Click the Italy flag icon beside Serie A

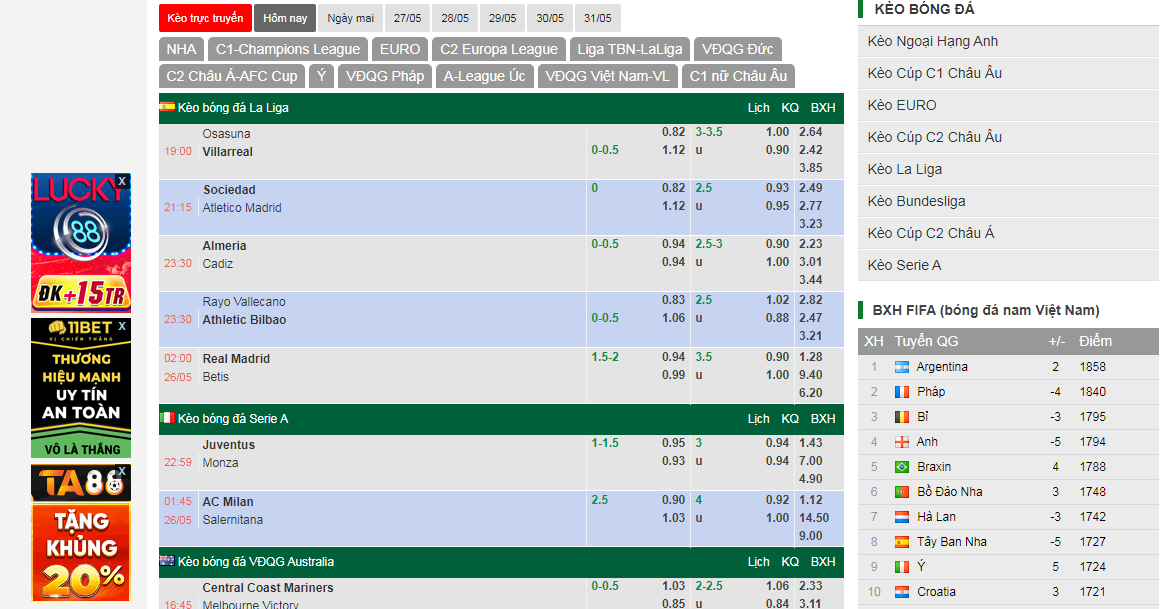pos(167,418)
